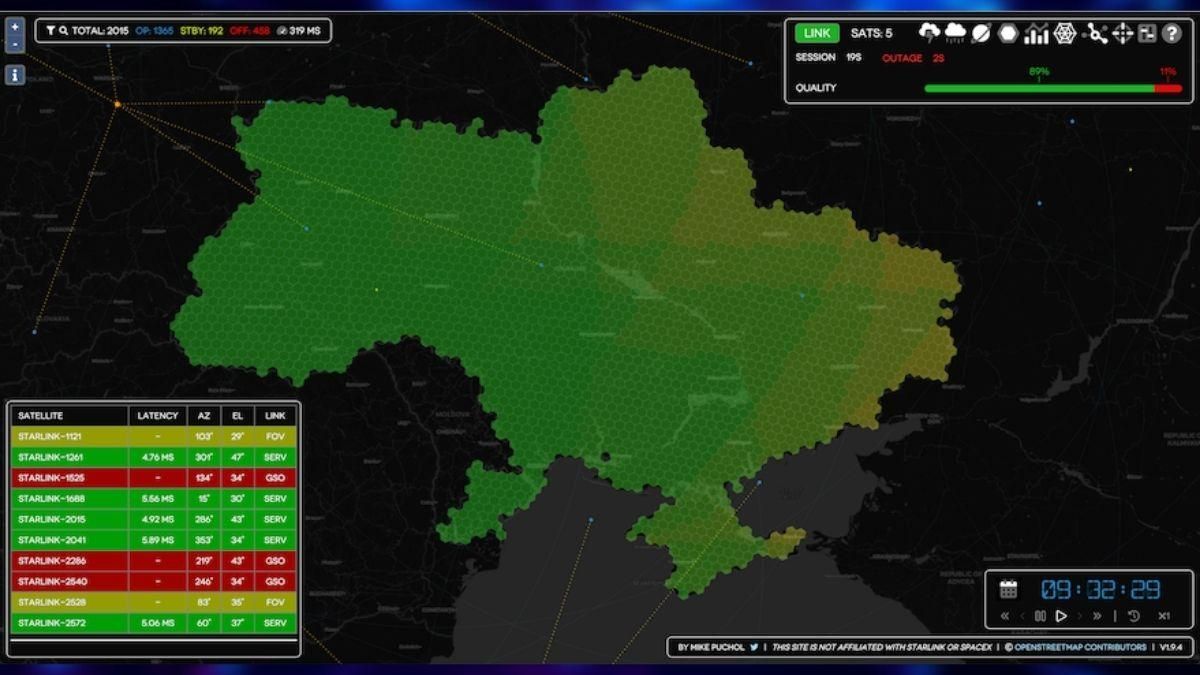Select the cloud cover overlay icon
Viewport: 1200px width, 675px height.
tap(955, 33)
